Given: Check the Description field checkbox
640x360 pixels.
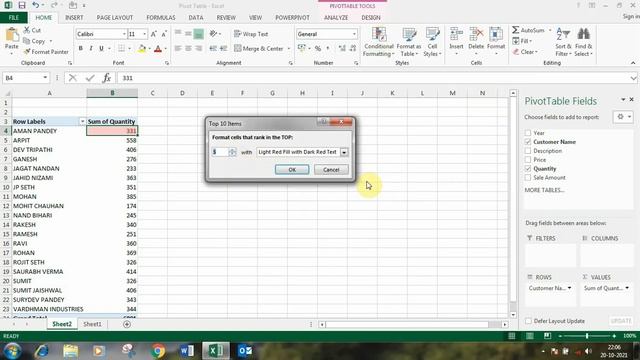Looking at the screenshot, I should click(x=528, y=151).
